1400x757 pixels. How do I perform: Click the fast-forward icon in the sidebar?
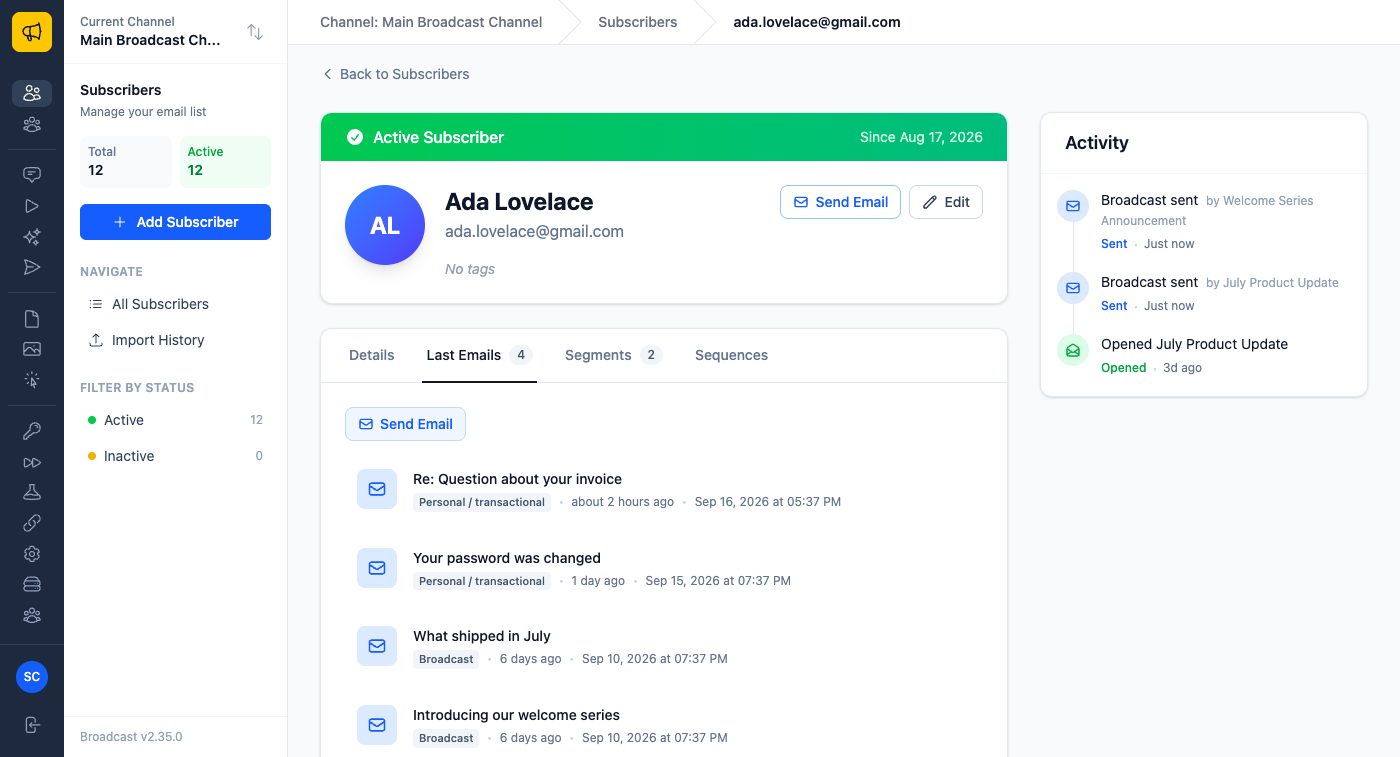click(32, 462)
